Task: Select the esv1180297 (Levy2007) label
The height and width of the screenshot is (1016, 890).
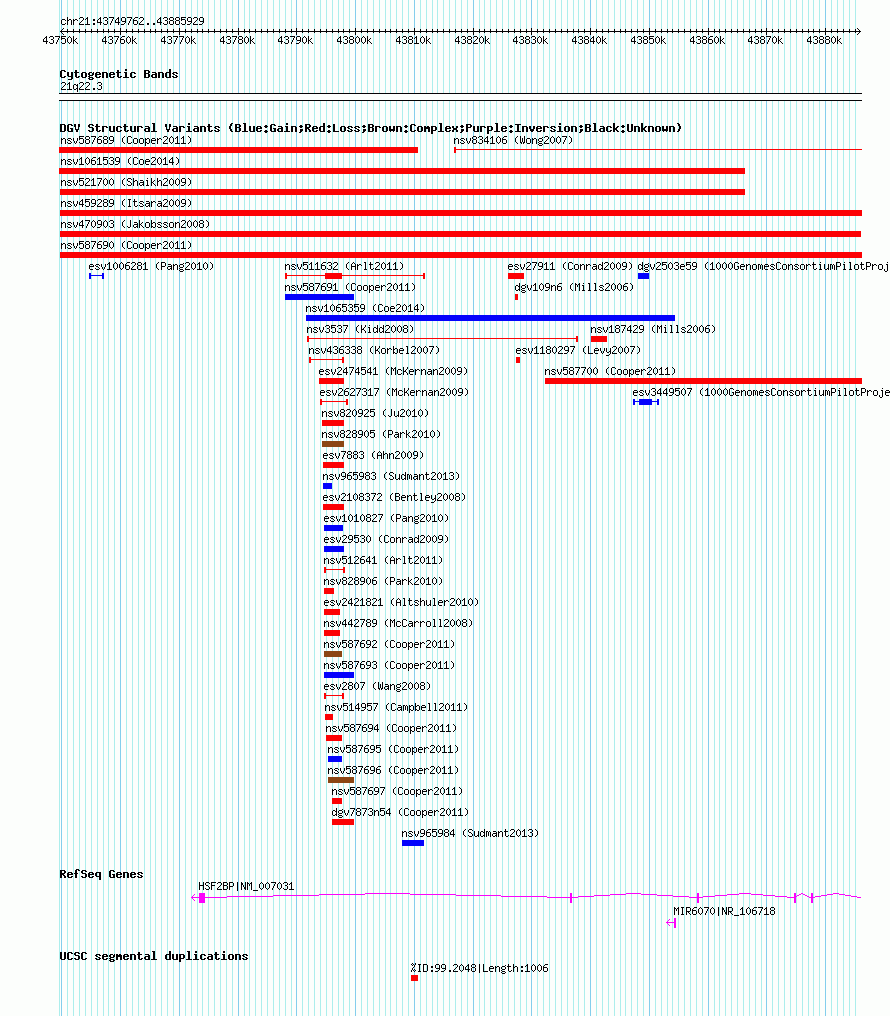Action: [578, 351]
